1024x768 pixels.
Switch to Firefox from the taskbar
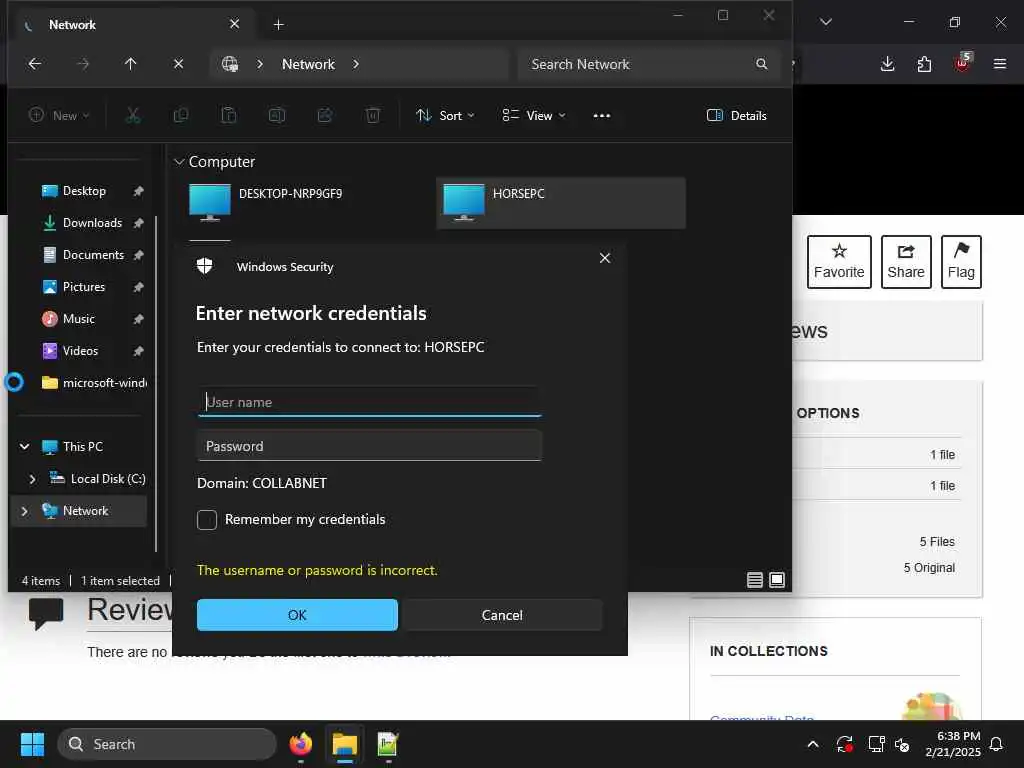(301, 744)
